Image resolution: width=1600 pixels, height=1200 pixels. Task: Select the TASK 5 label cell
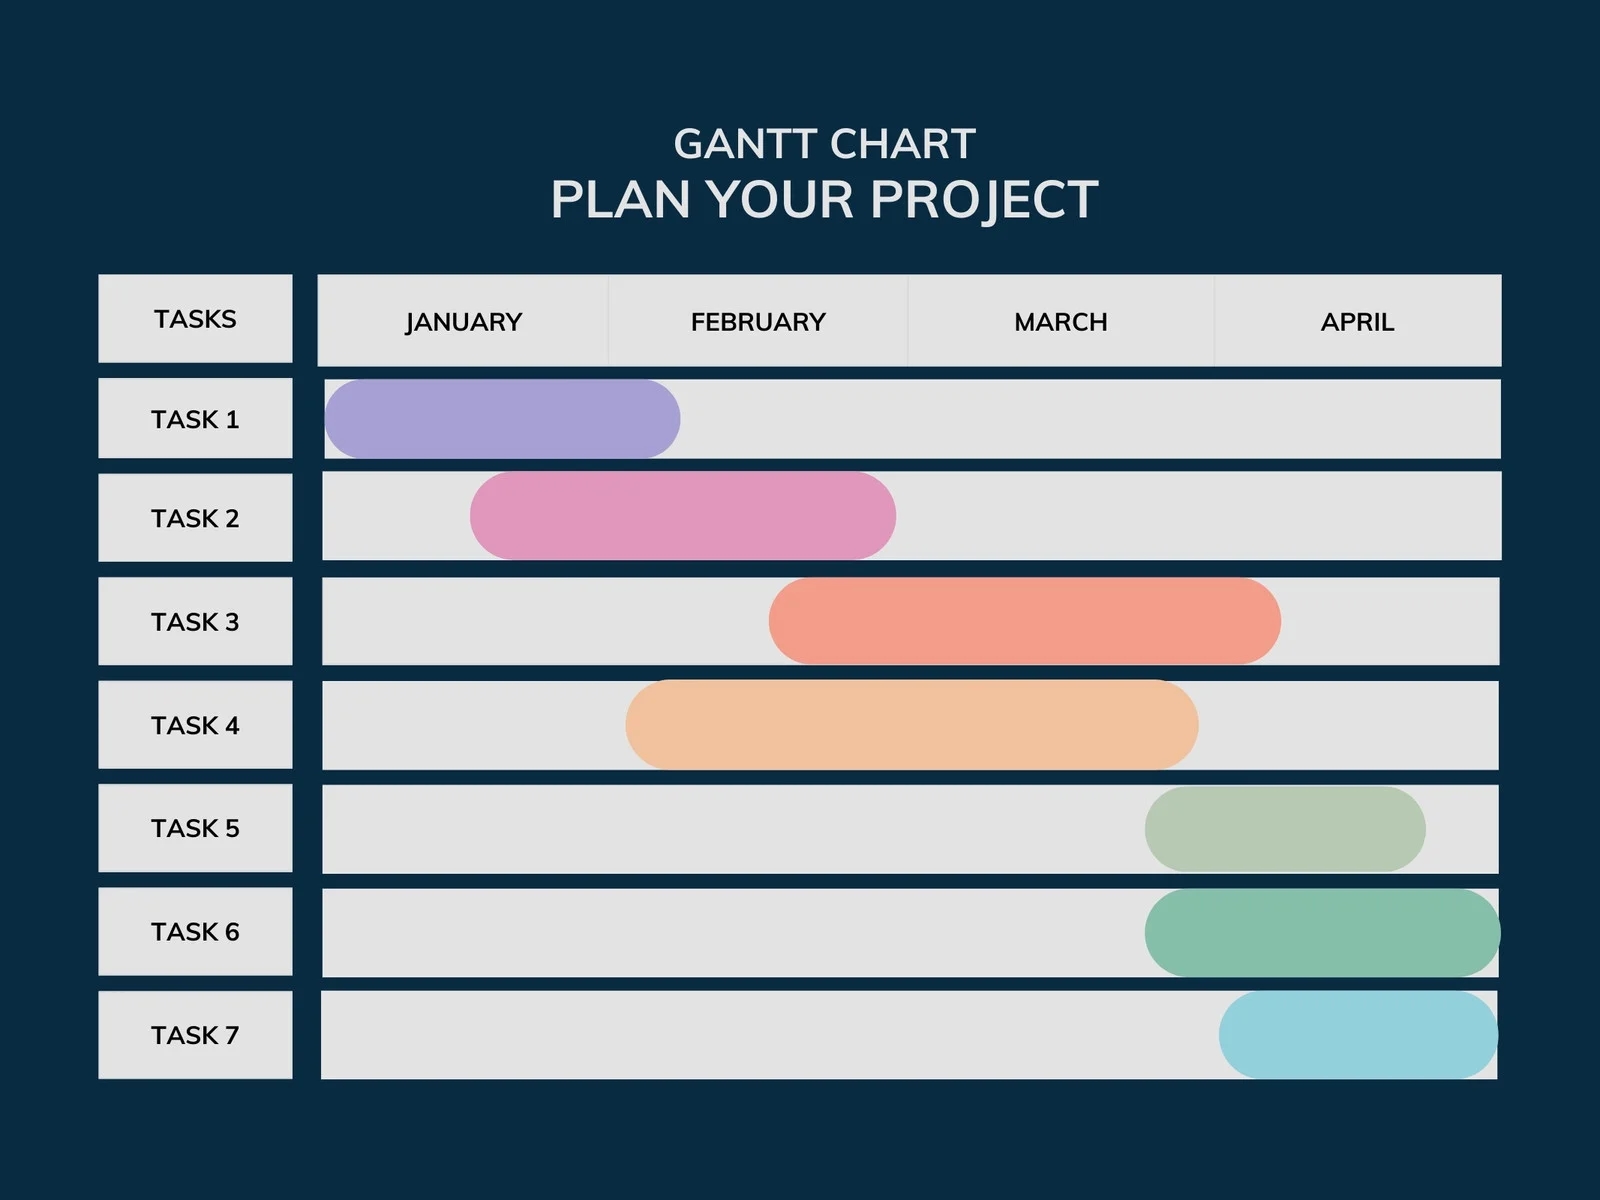195,828
